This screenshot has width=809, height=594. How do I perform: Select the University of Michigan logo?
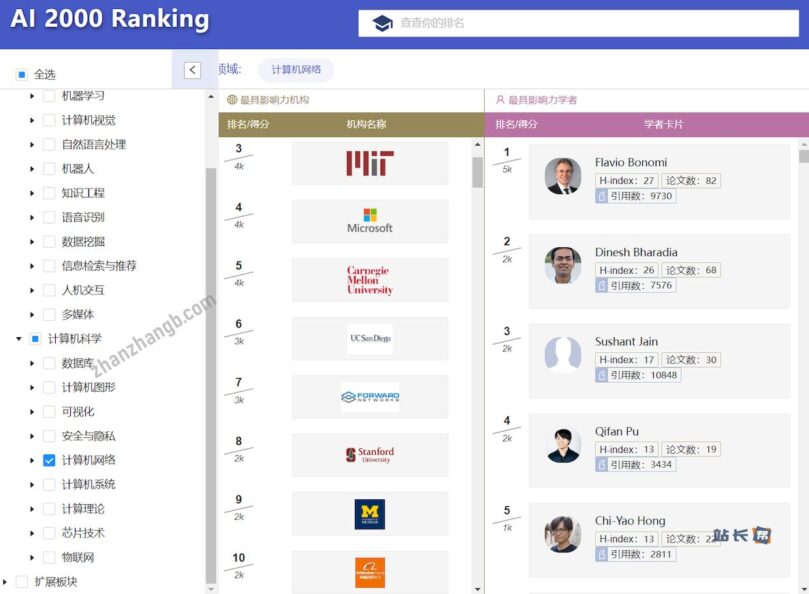point(370,514)
